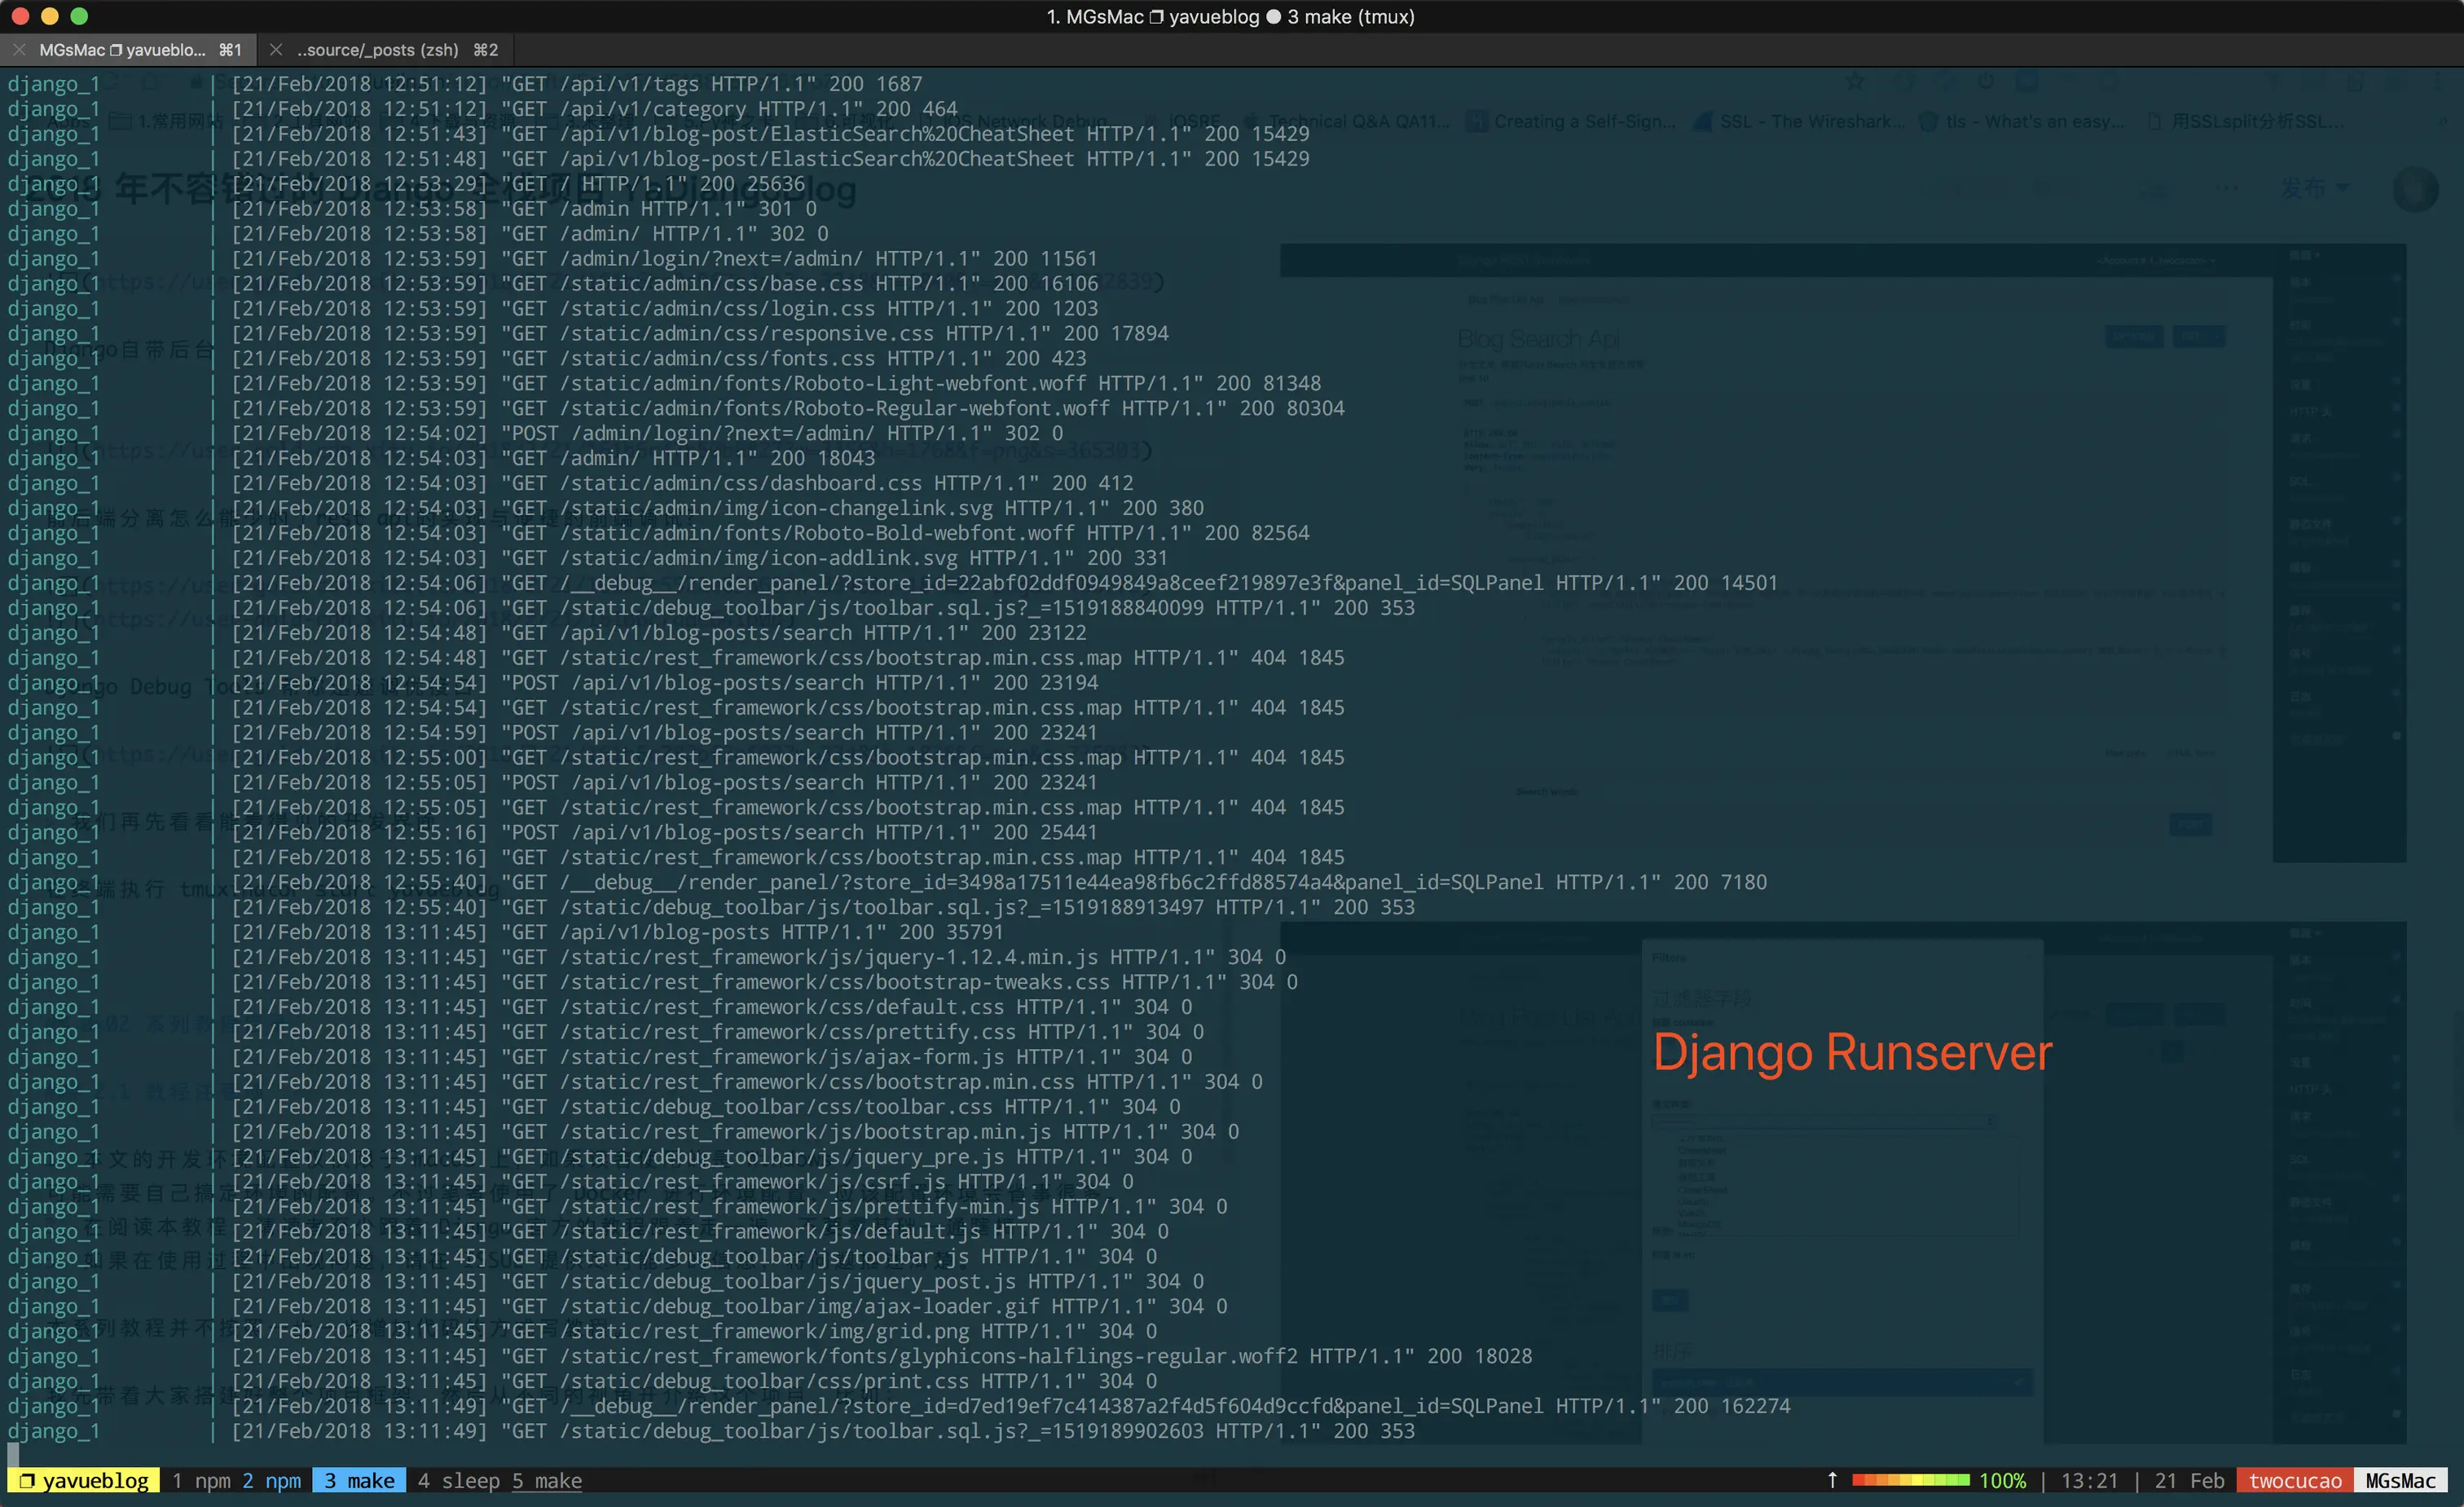This screenshot has width=2464, height=1507.
Task: Click the green fullscreen window button
Action: [79, 16]
